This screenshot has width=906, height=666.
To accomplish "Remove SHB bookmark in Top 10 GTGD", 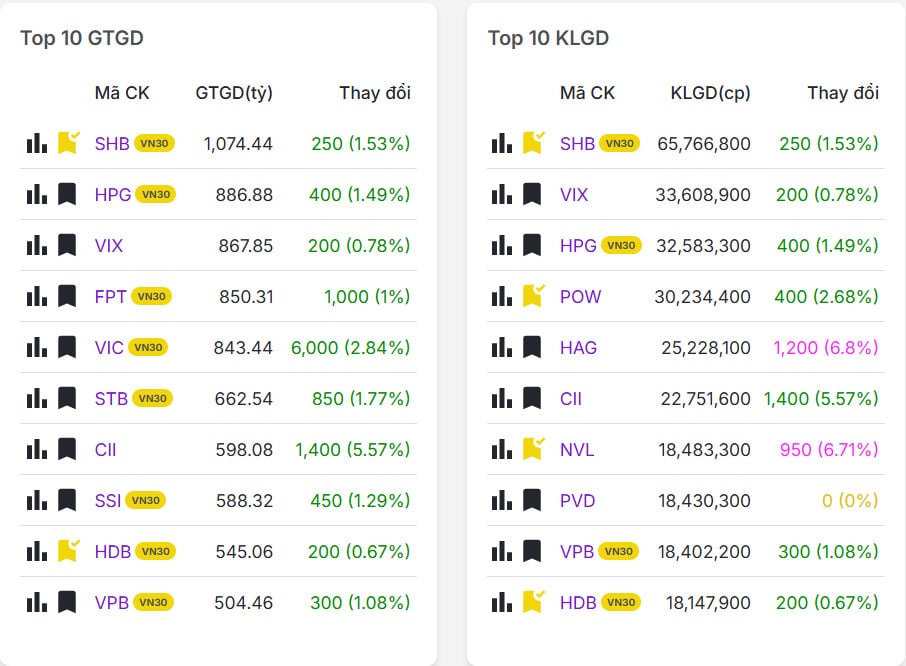I will click(x=67, y=143).
